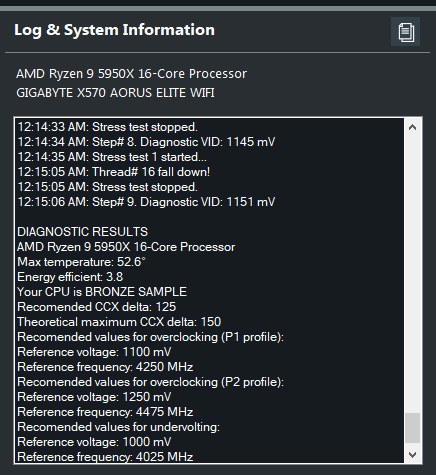Select log line '12:14:33 AM: Stress test stopped.'
Image resolution: width=436 pixels, height=475 pixels.
pyautogui.click(x=108, y=127)
